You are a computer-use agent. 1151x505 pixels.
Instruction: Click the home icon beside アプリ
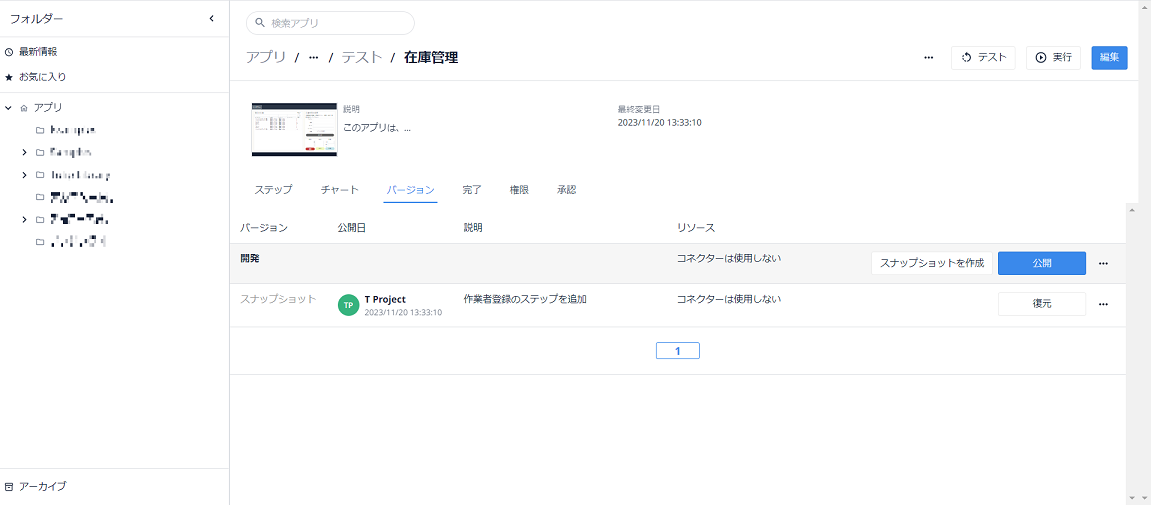24,108
